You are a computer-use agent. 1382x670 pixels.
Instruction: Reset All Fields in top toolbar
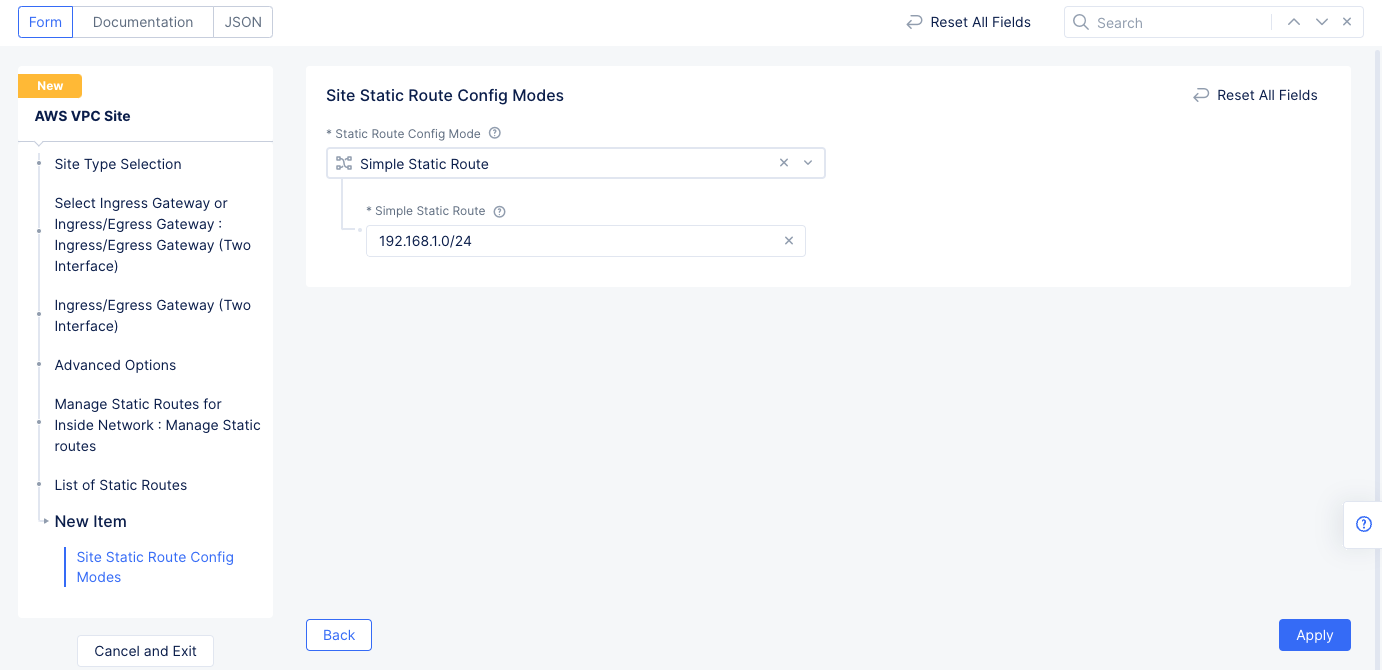[x=968, y=22]
